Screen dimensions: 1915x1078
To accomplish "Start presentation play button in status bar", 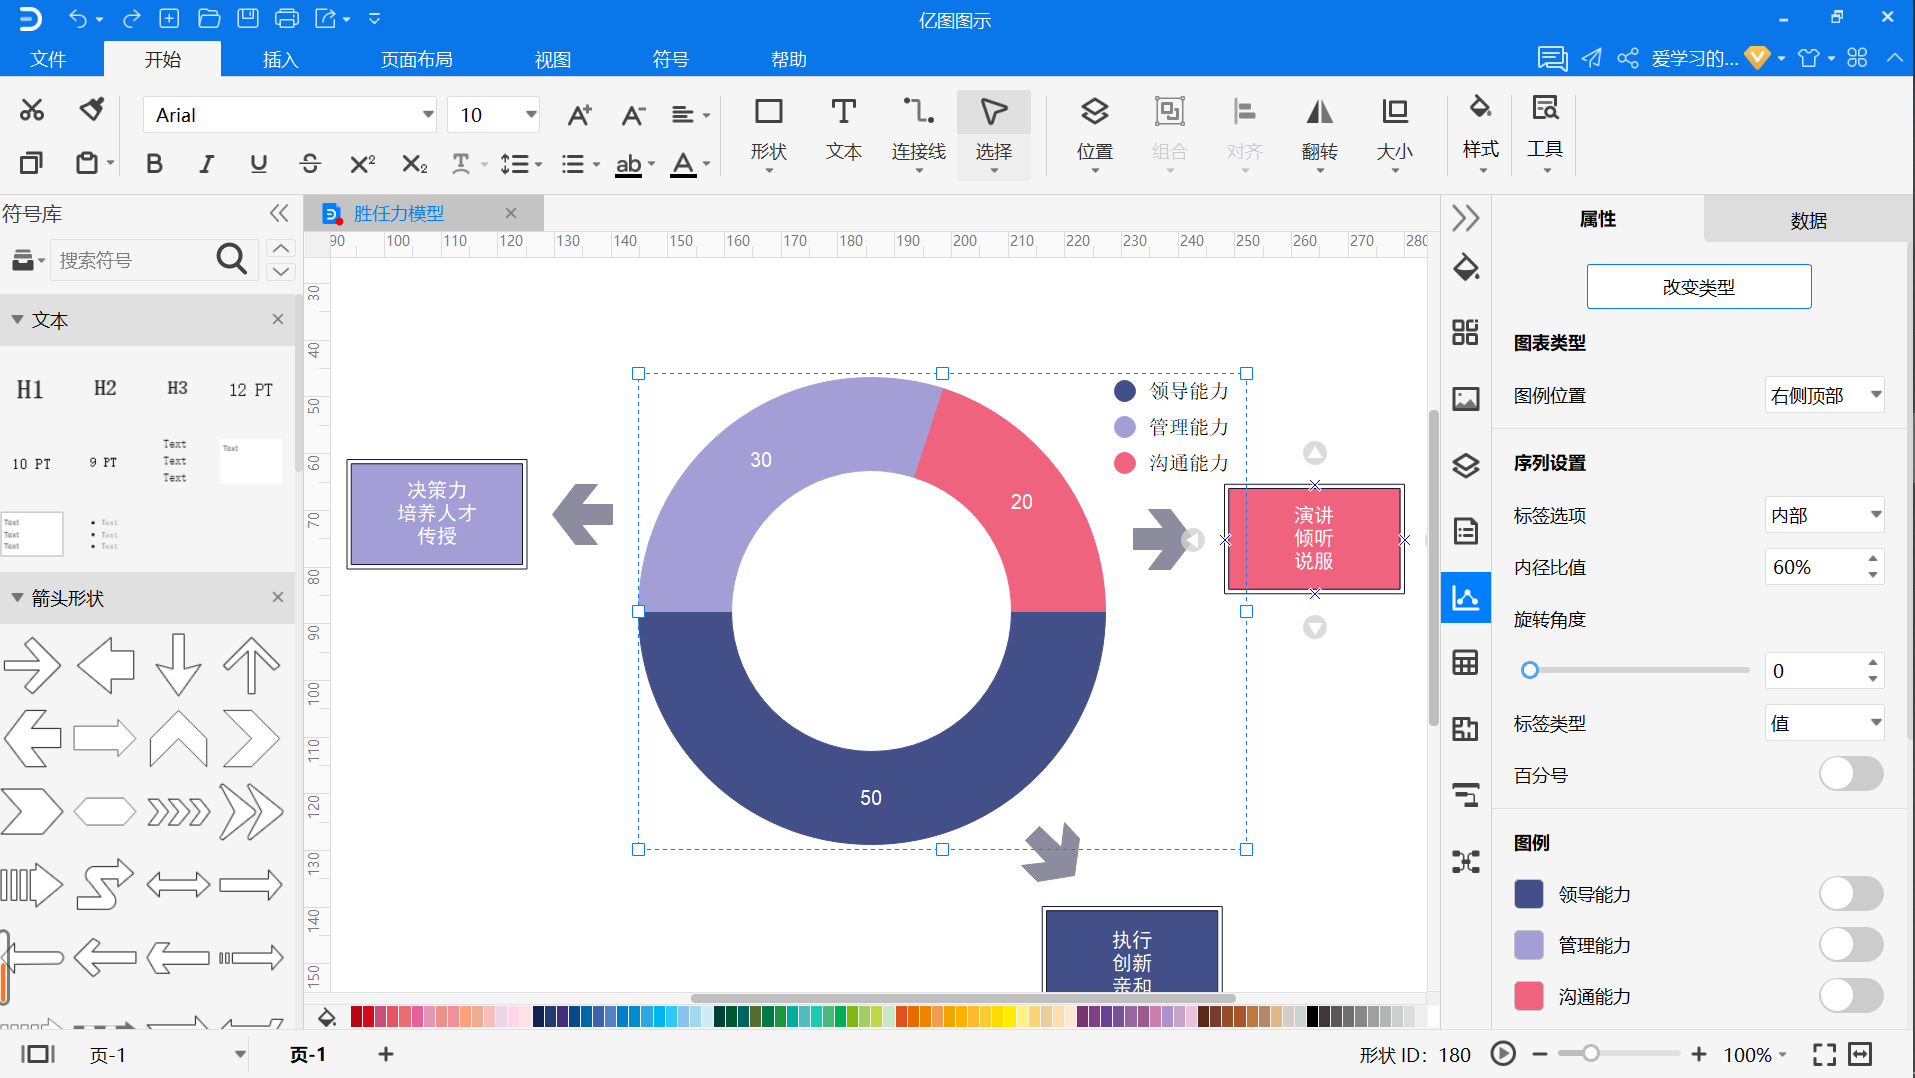I will click(x=1503, y=1053).
